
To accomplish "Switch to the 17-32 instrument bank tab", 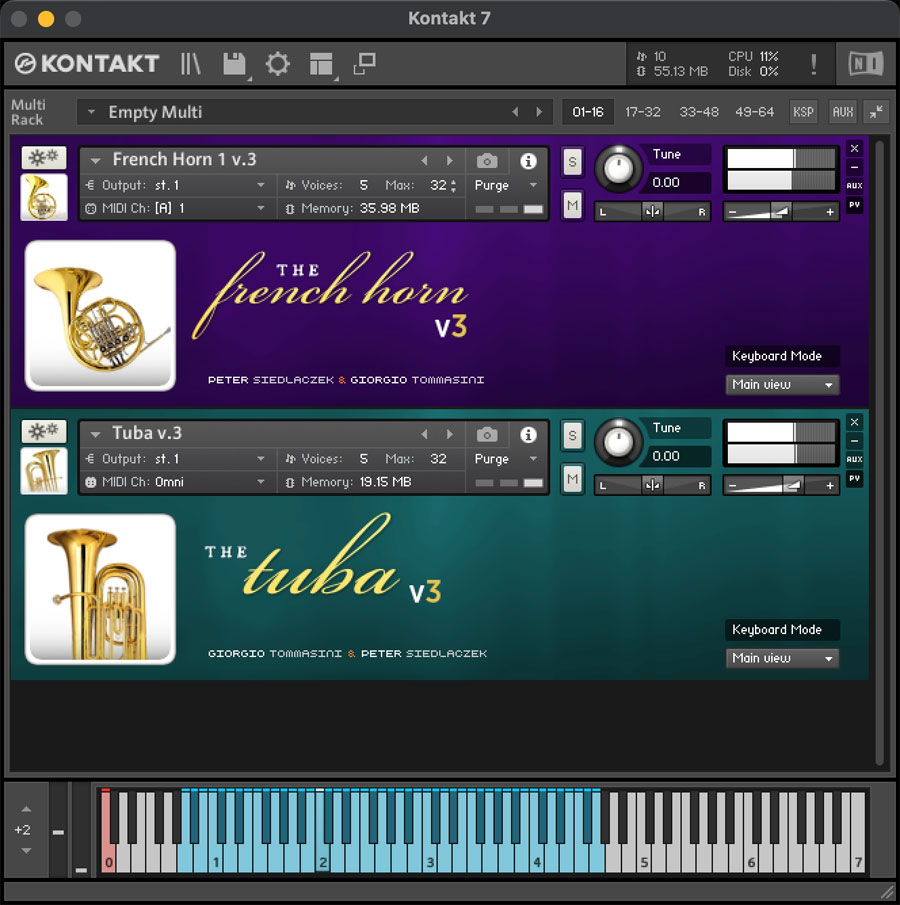I will tap(643, 112).
